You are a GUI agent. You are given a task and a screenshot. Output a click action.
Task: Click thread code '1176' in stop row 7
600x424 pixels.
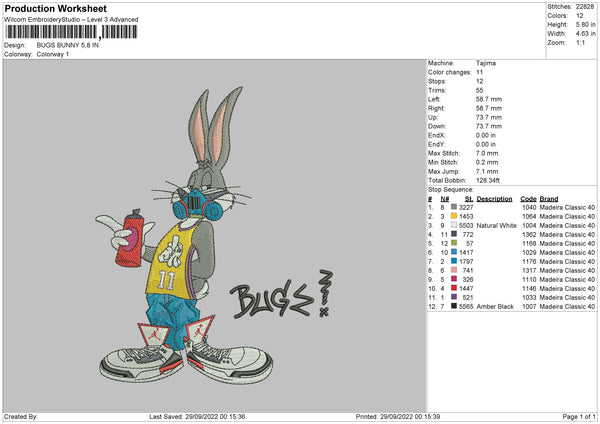pos(529,262)
